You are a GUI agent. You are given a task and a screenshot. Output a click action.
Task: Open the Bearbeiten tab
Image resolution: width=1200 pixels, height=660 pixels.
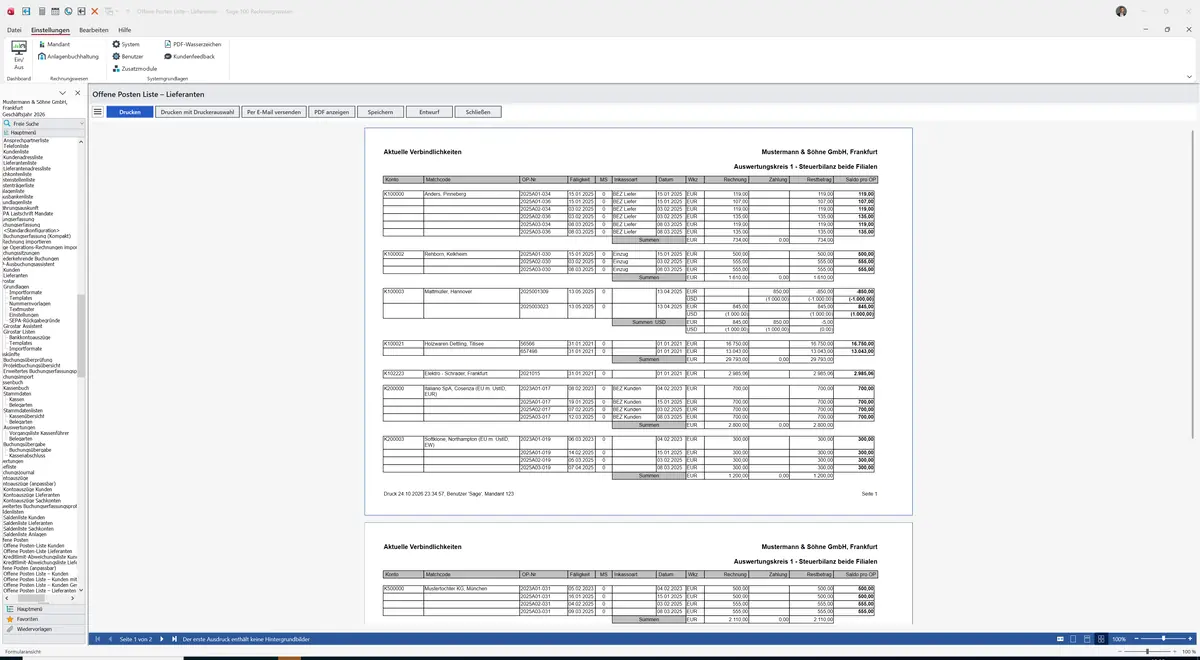[x=94, y=30]
